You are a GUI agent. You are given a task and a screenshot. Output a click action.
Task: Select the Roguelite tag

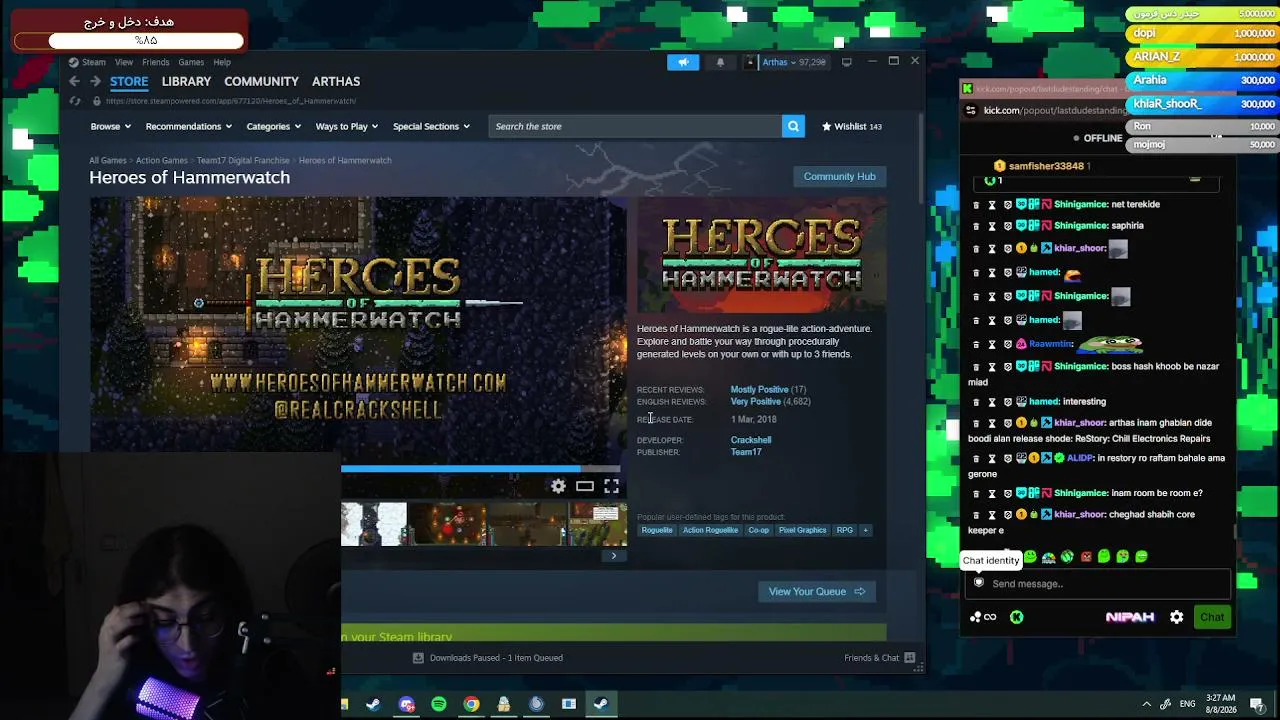pos(657,530)
